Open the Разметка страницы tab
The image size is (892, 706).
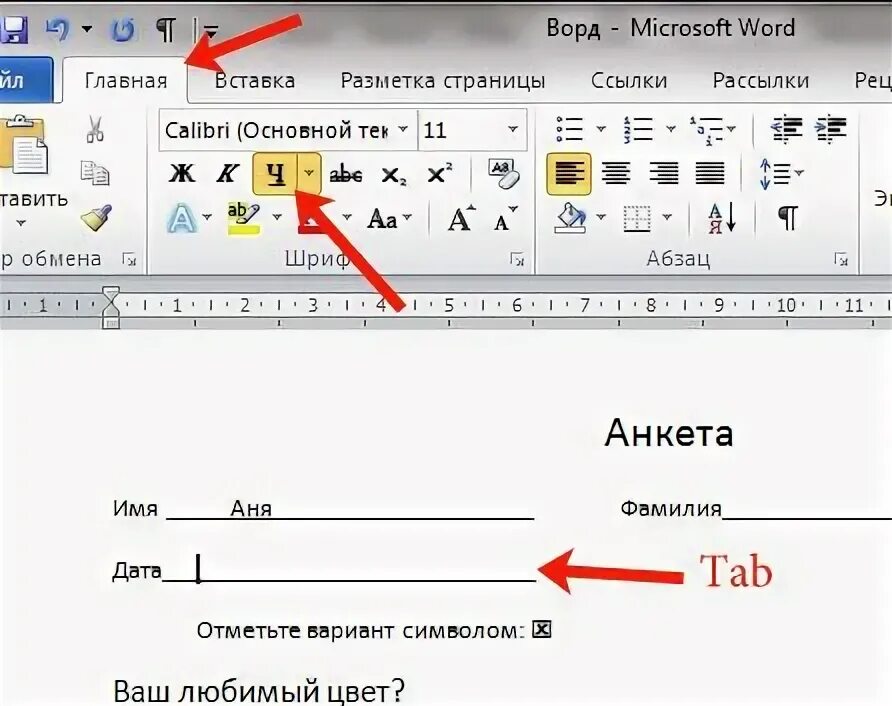point(443,81)
